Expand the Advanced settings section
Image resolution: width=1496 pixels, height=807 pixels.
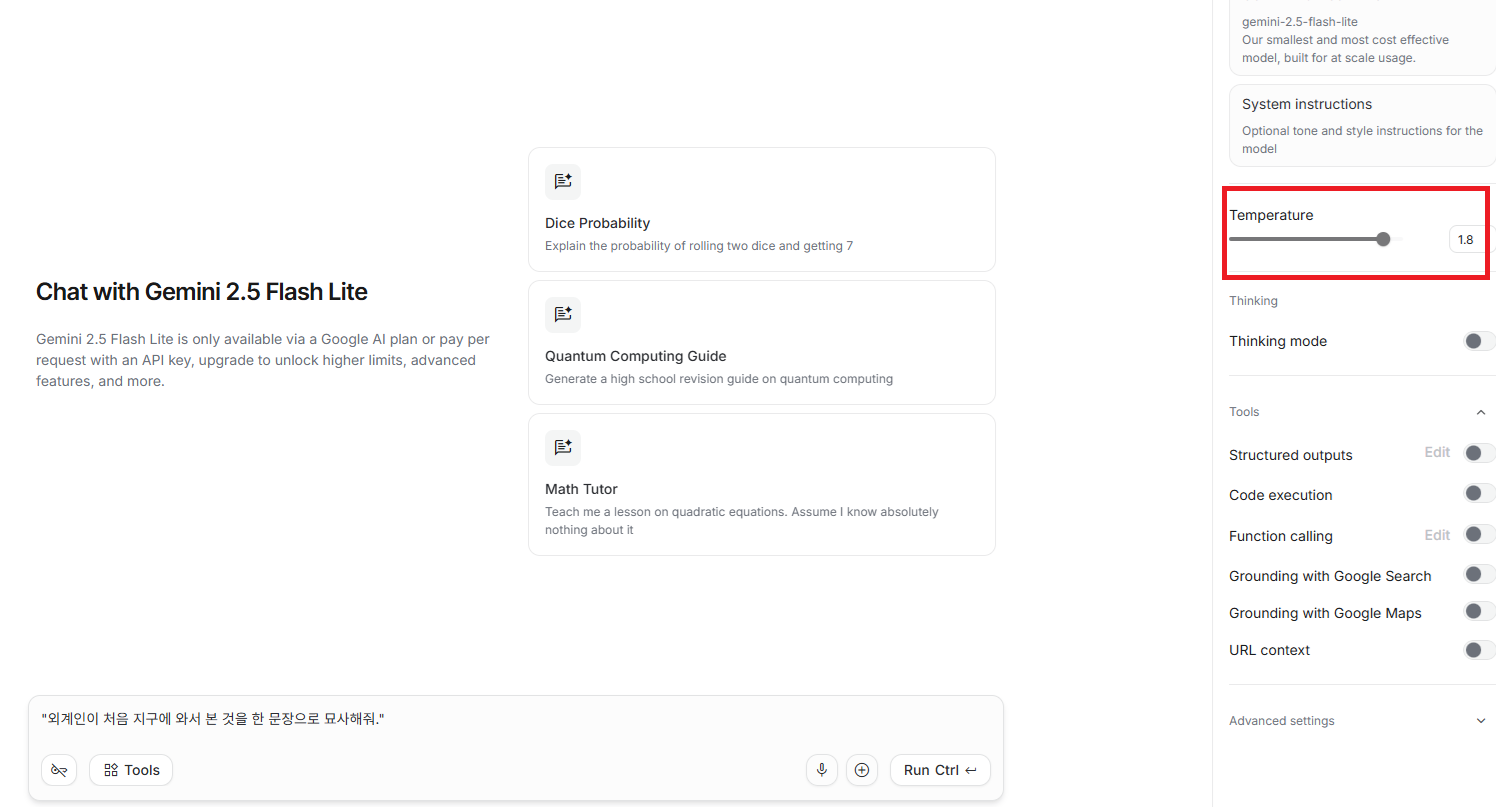1481,721
